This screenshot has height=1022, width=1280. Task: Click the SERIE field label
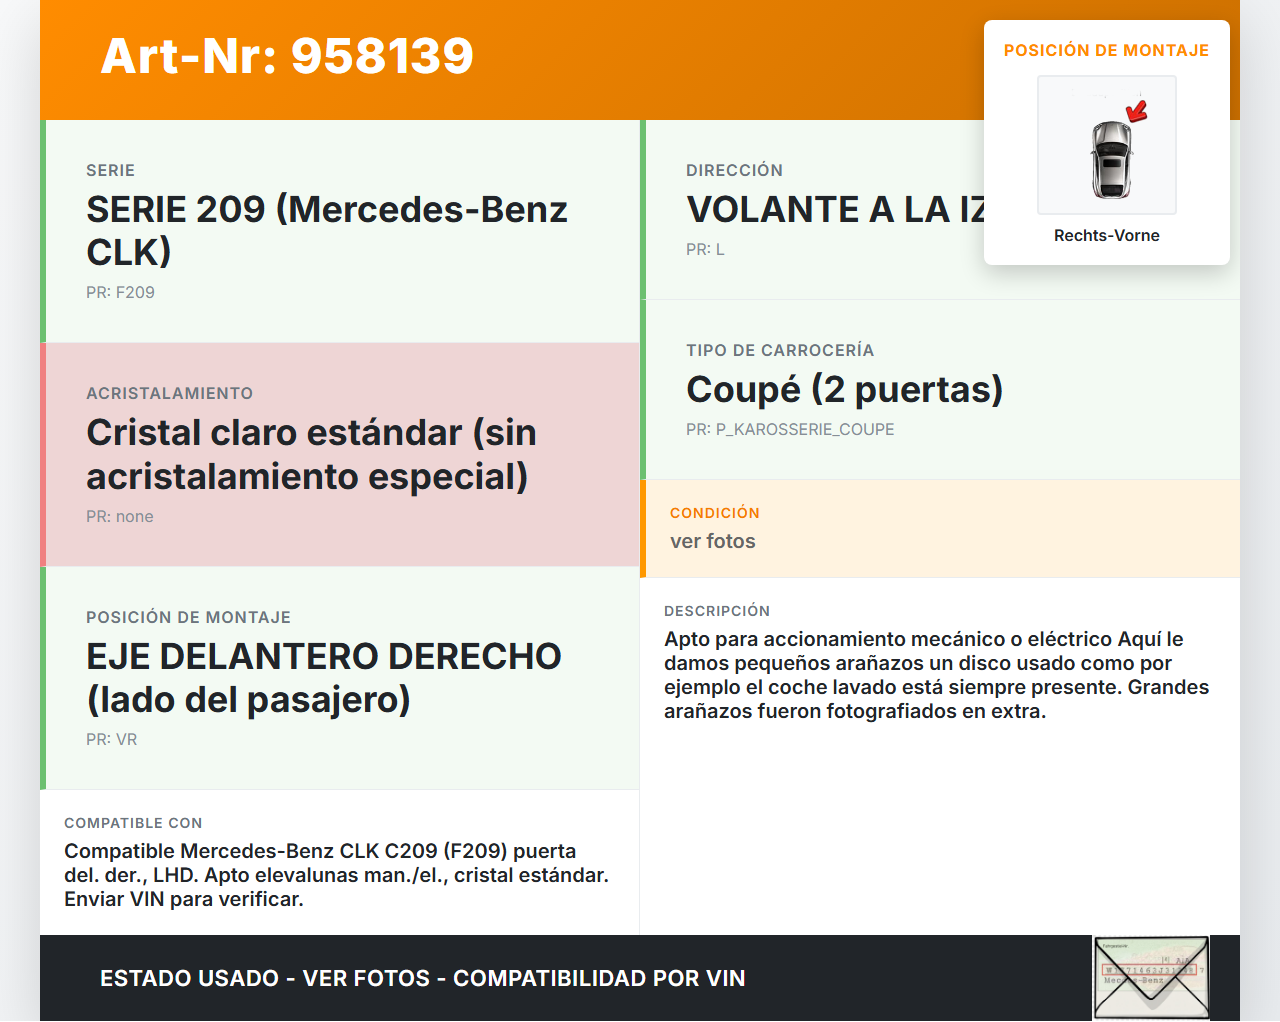click(110, 170)
